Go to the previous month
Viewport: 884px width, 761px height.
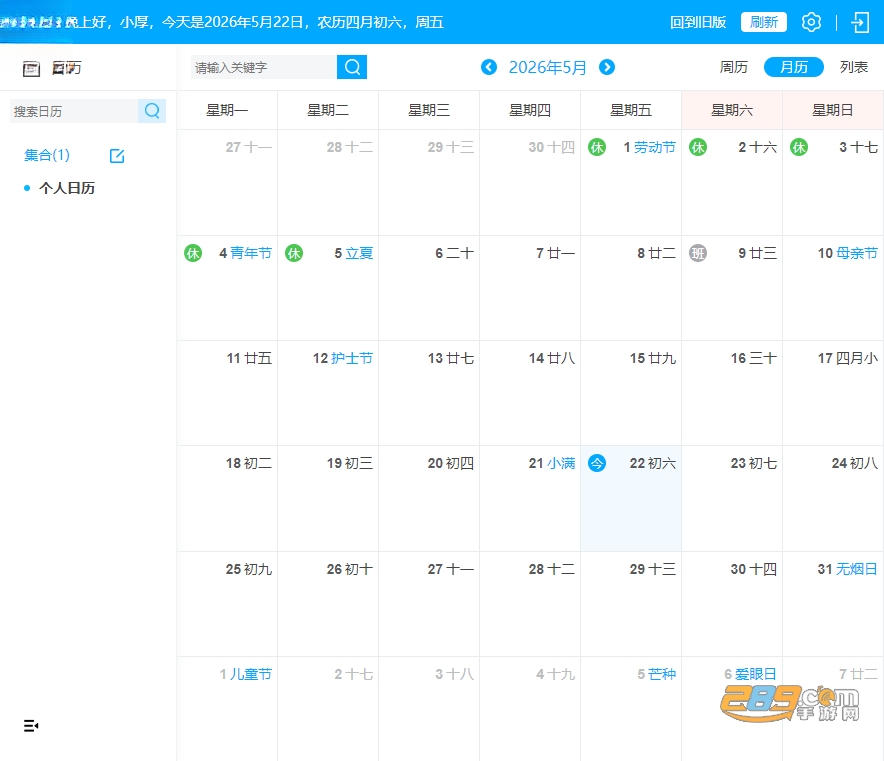489,67
